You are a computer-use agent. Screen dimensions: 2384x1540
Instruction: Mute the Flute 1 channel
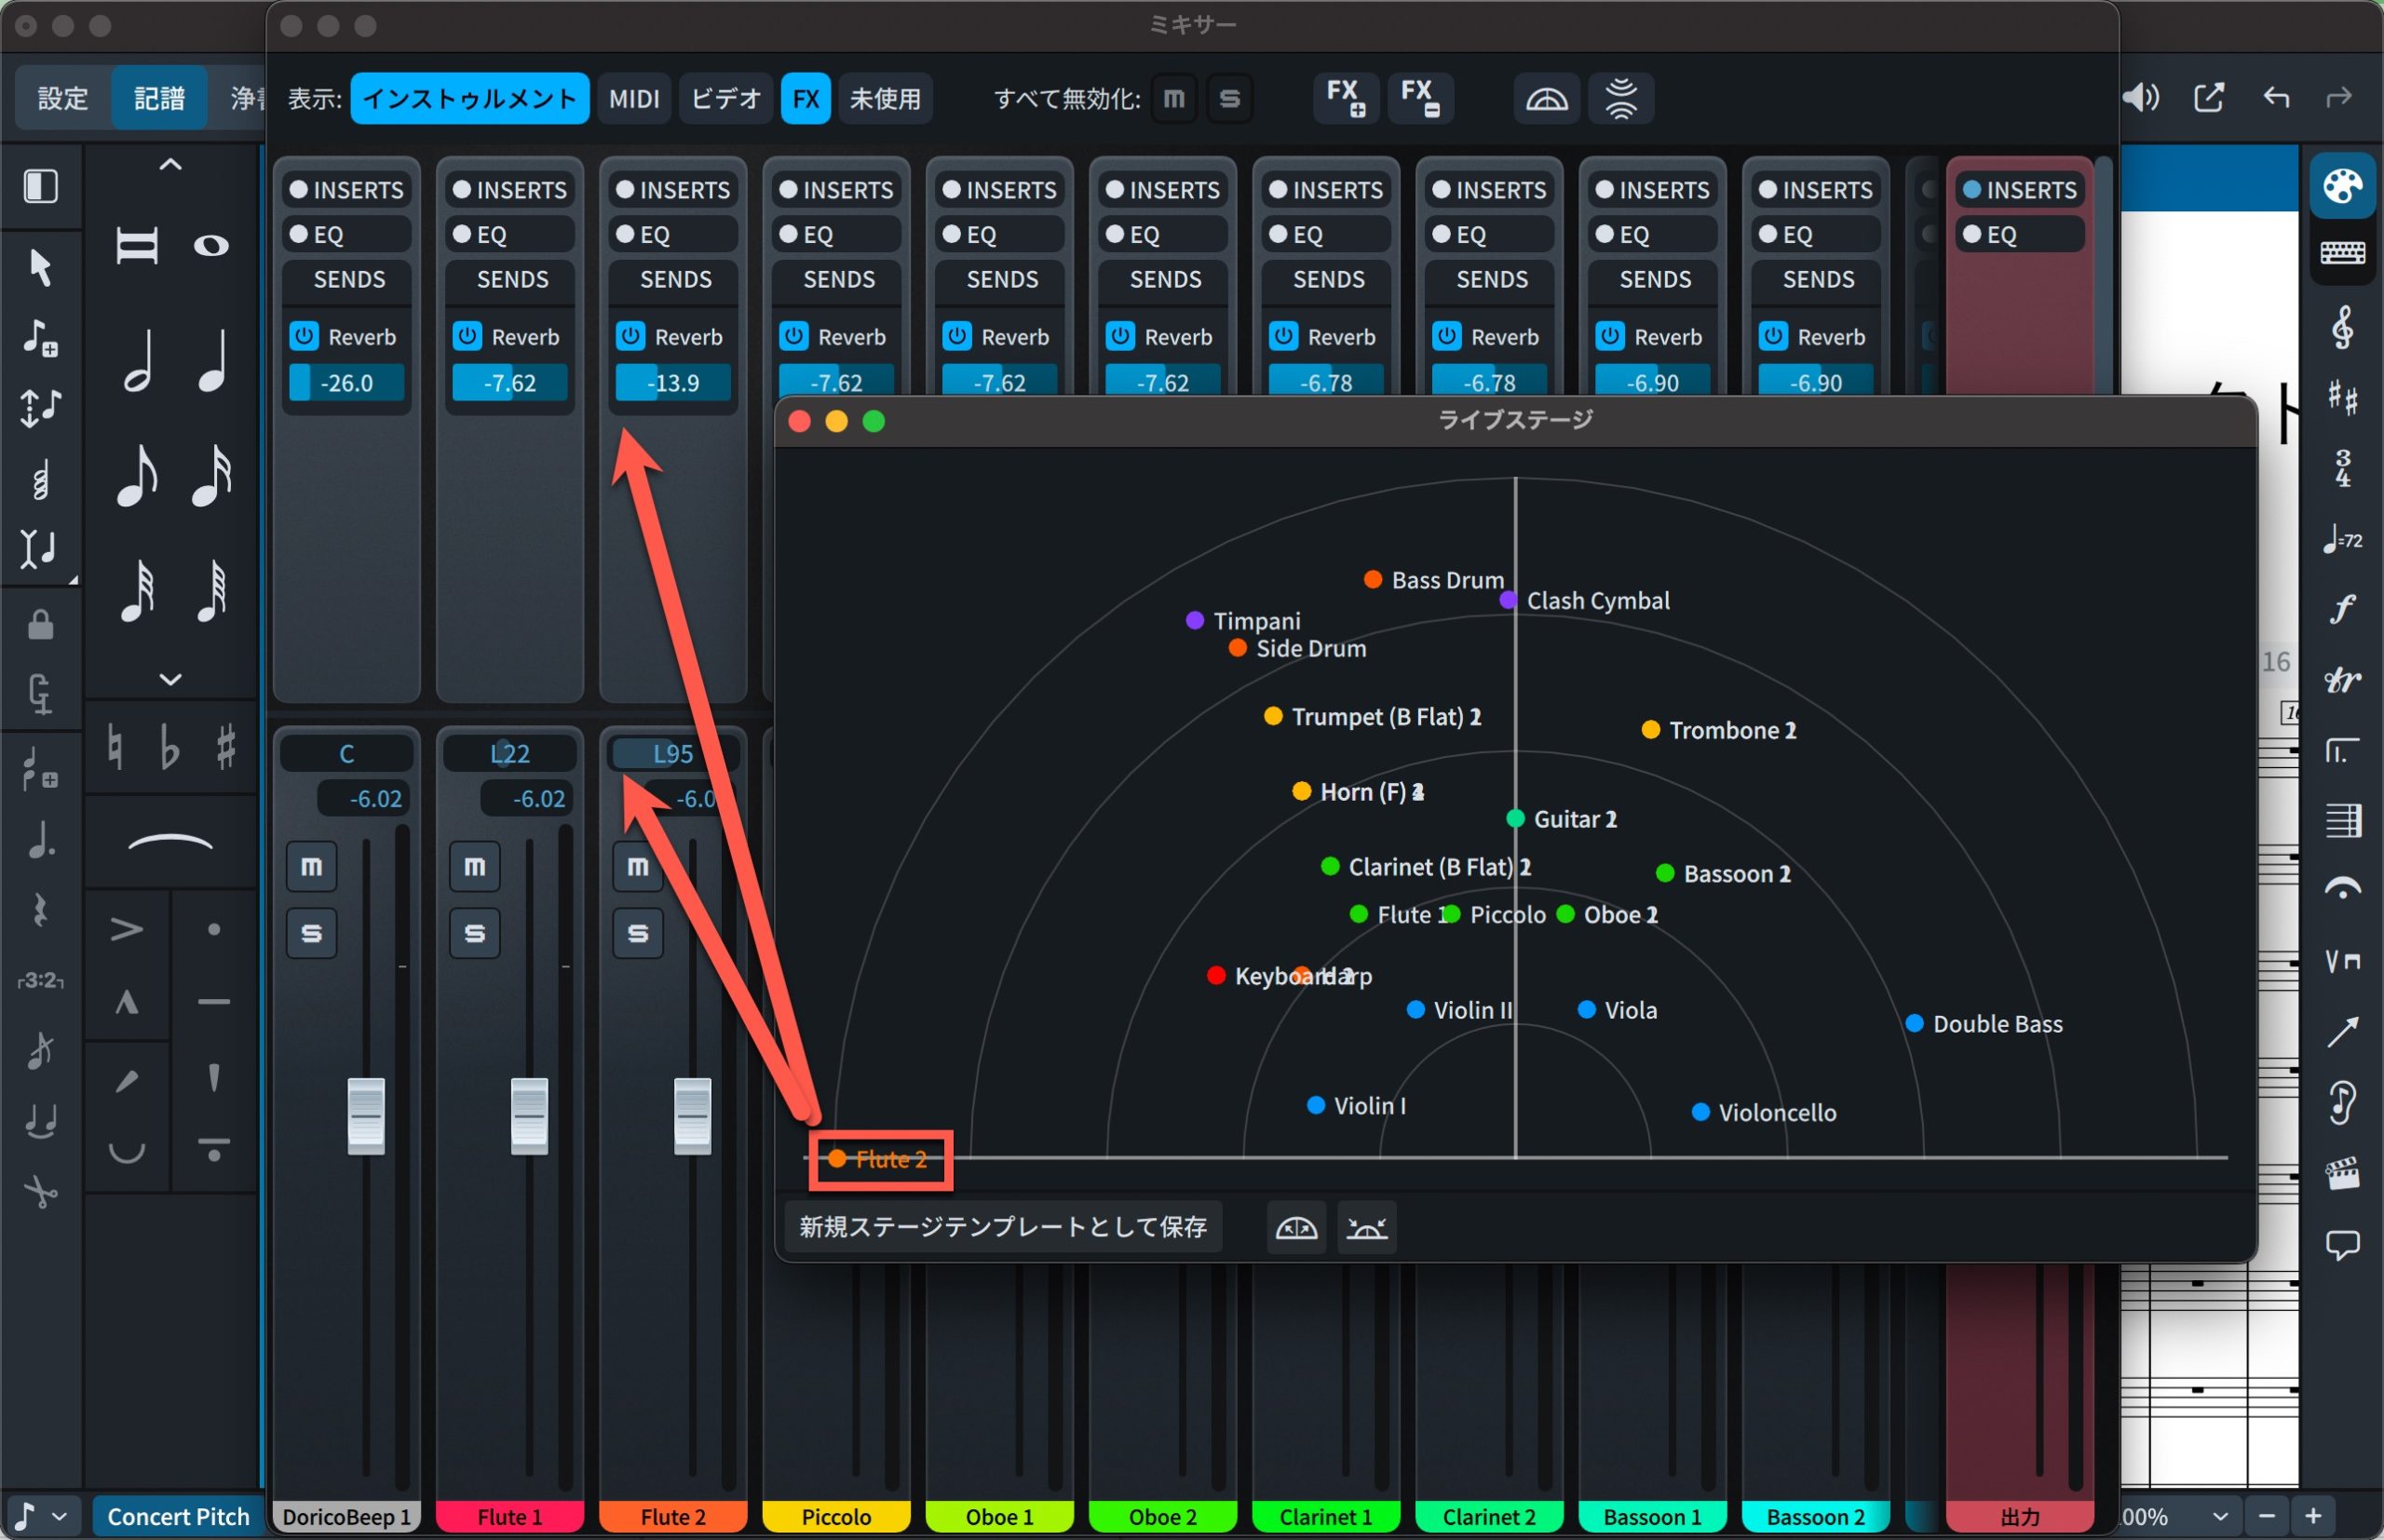[x=474, y=866]
